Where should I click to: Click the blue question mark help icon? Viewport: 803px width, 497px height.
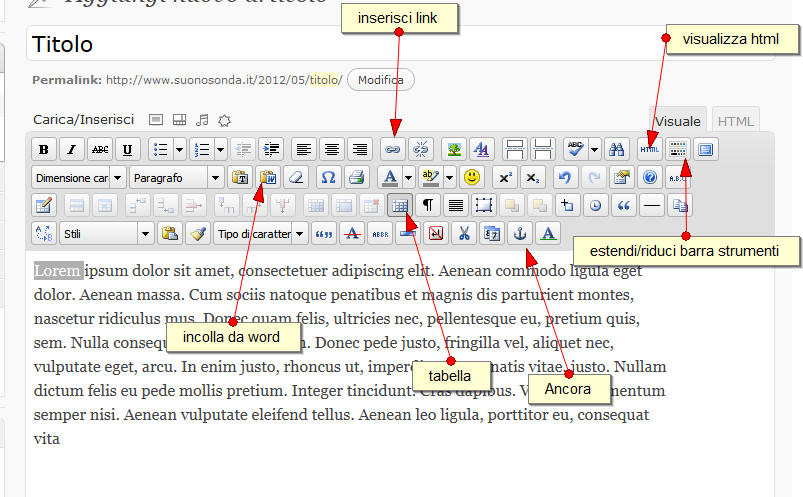tap(650, 178)
